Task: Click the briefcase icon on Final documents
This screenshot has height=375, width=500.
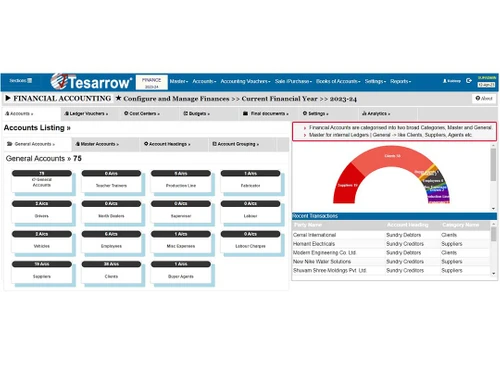Action: [x=245, y=113]
